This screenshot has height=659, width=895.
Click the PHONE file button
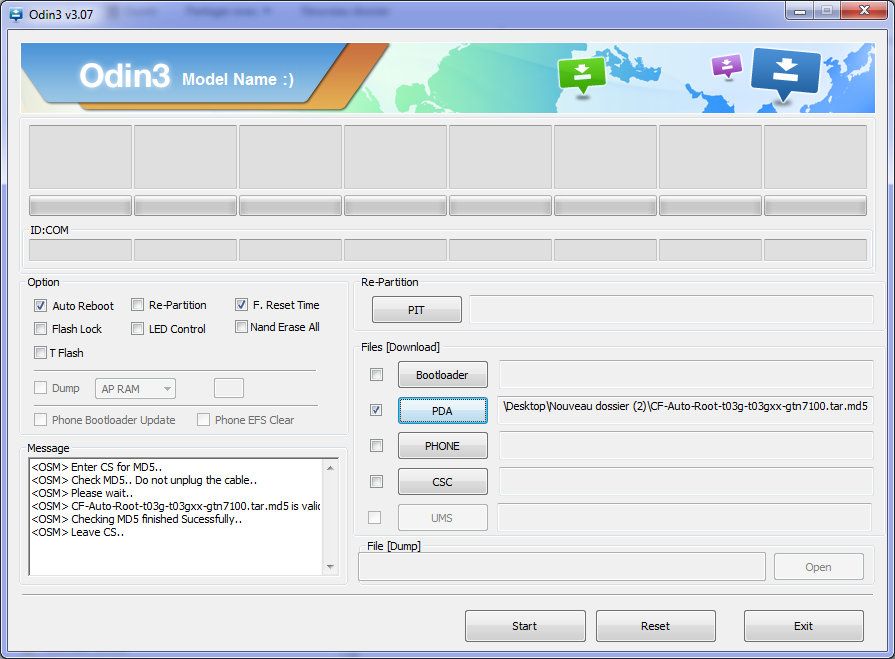[442, 446]
